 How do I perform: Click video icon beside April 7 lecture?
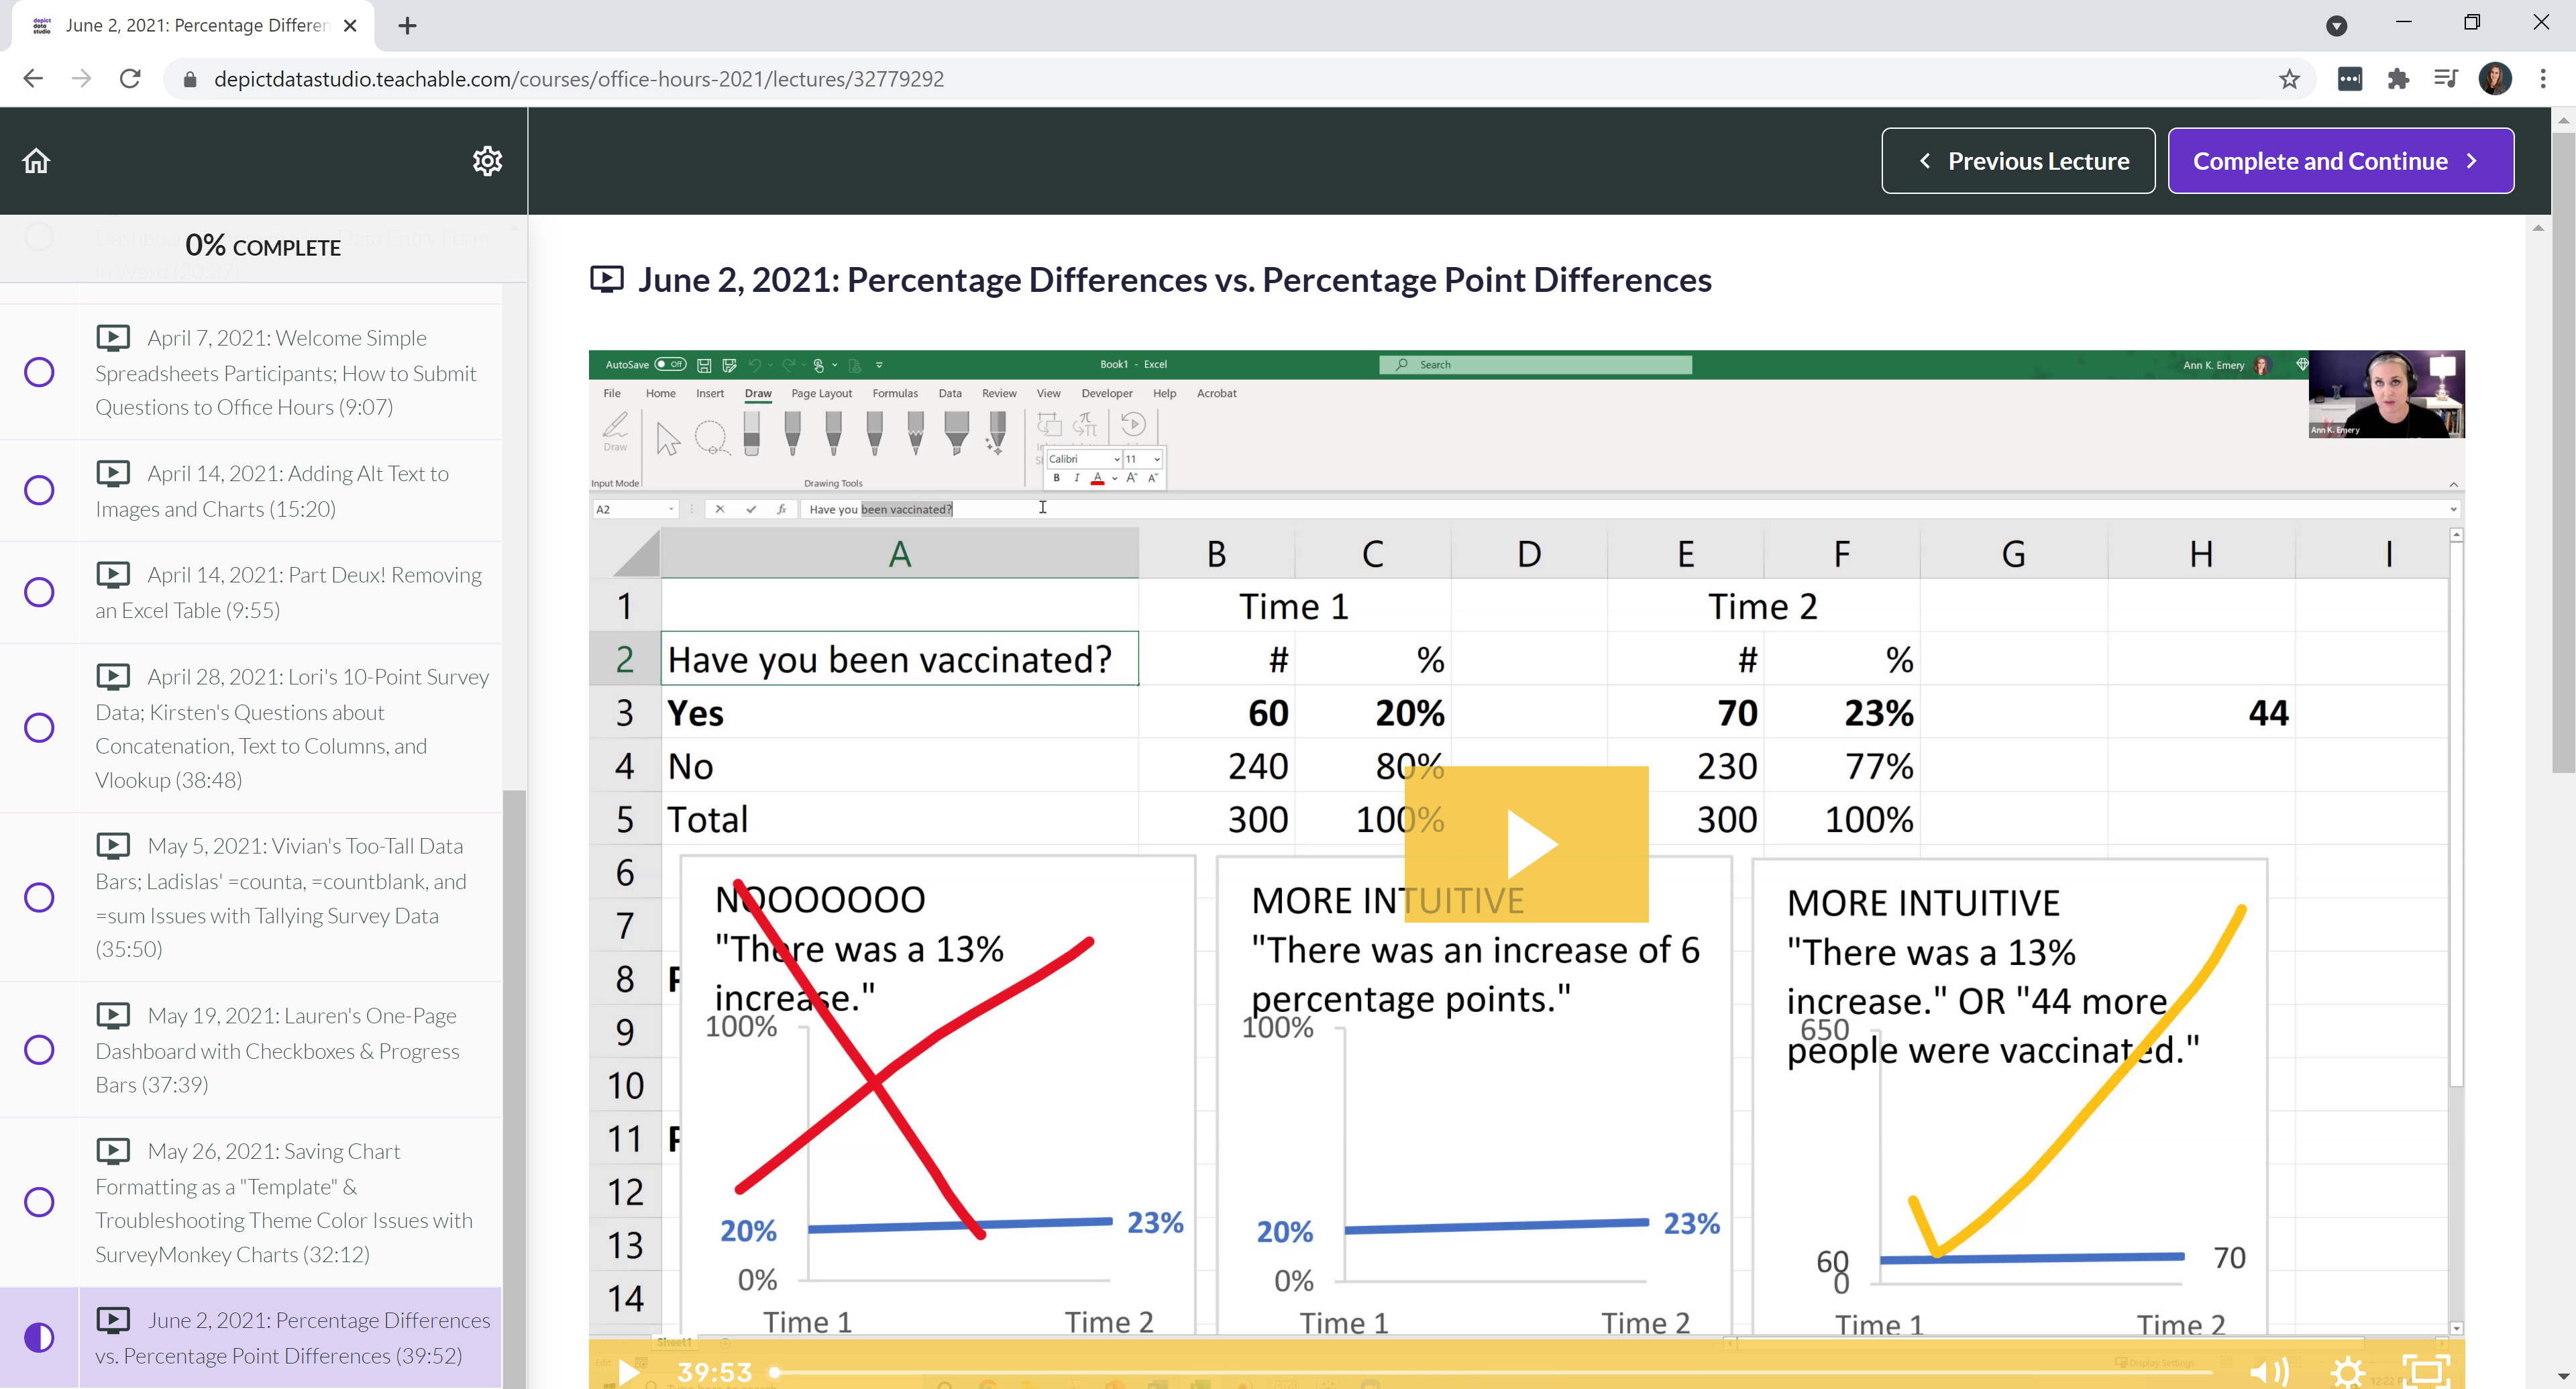coord(113,338)
